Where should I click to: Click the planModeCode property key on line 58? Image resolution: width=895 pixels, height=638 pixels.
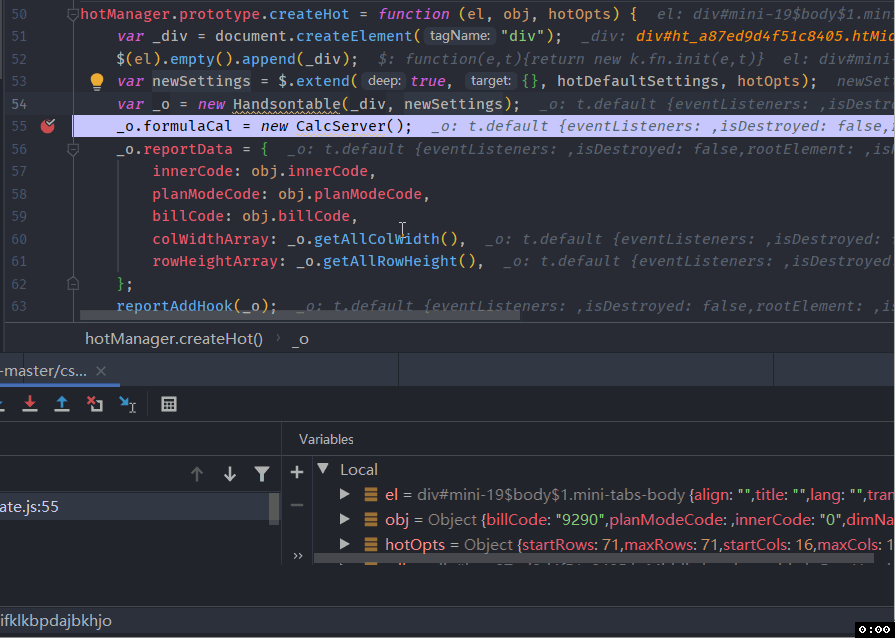206,194
